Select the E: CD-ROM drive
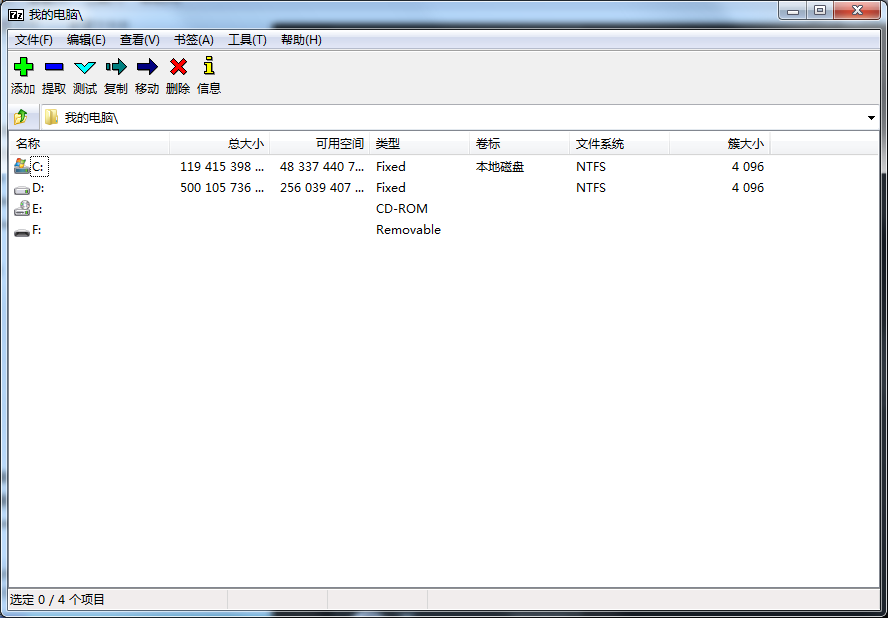The width and height of the screenshot is (888, 618). point(37,209)
